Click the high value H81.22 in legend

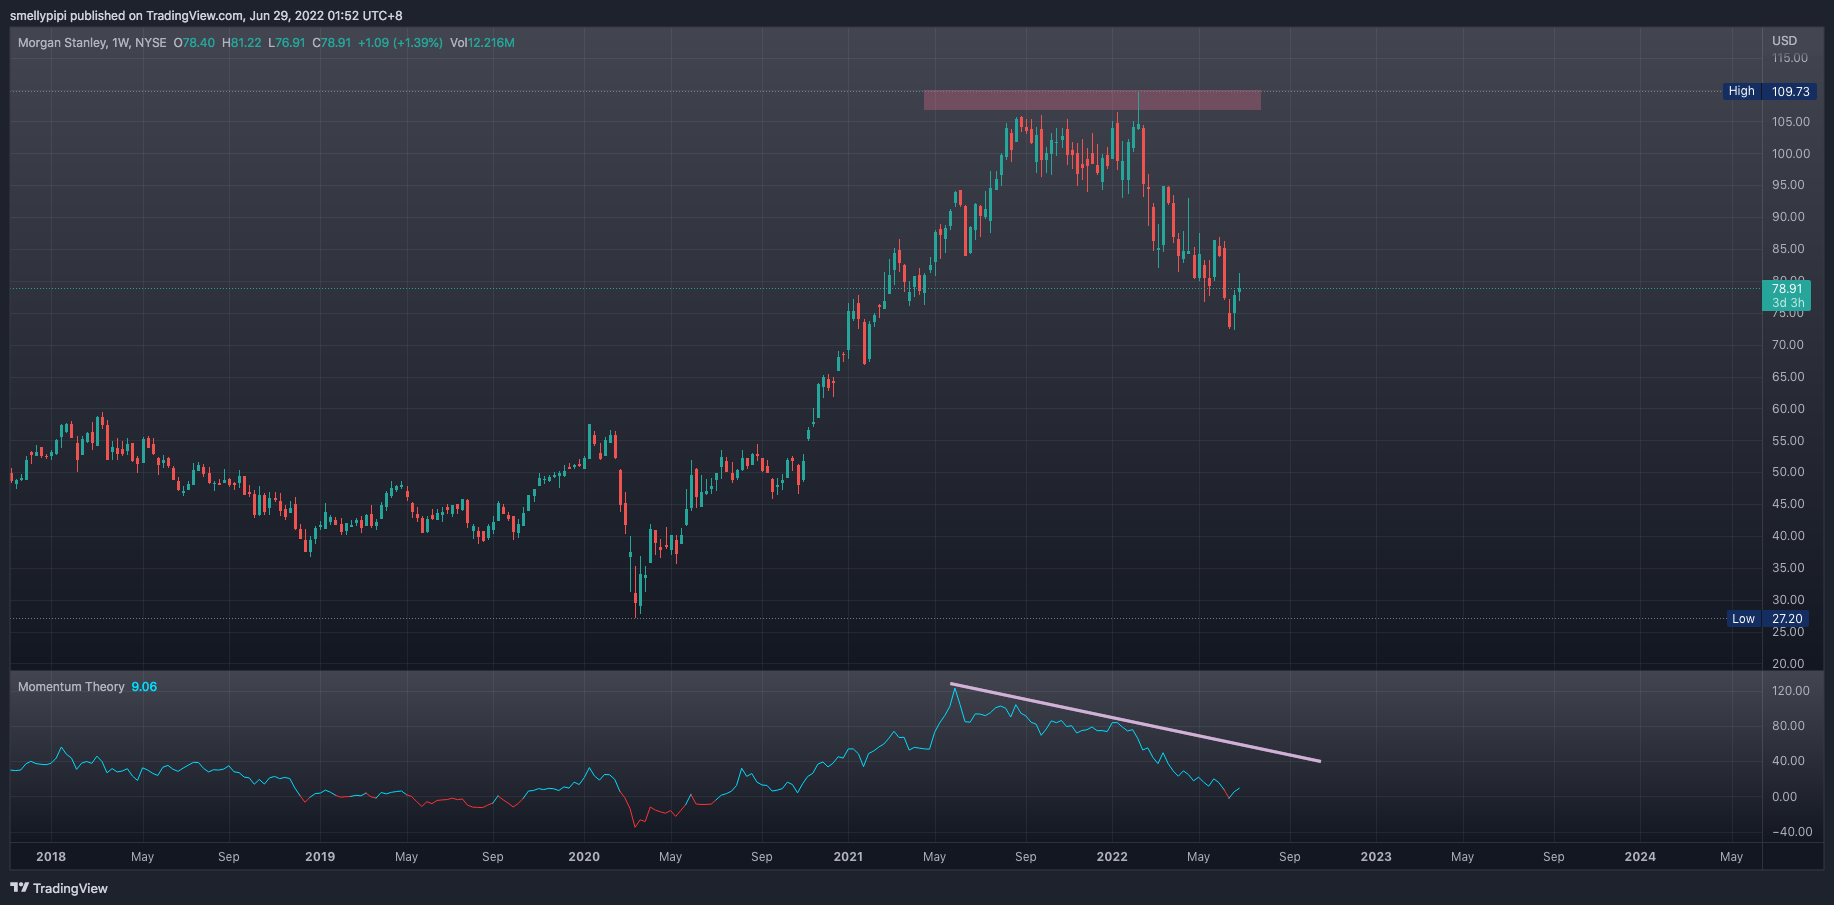coord(241,43)
